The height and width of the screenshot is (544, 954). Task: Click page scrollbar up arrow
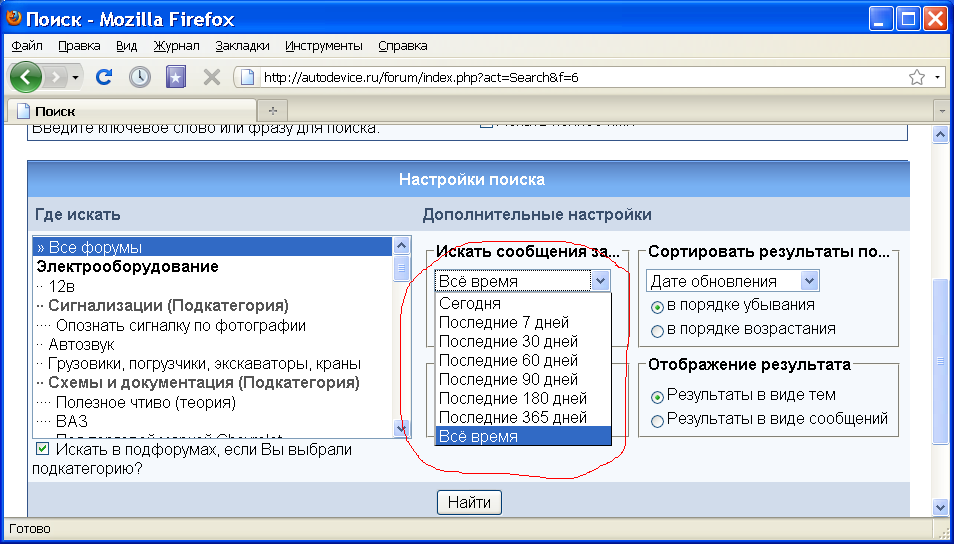click(x=940, y=134)
